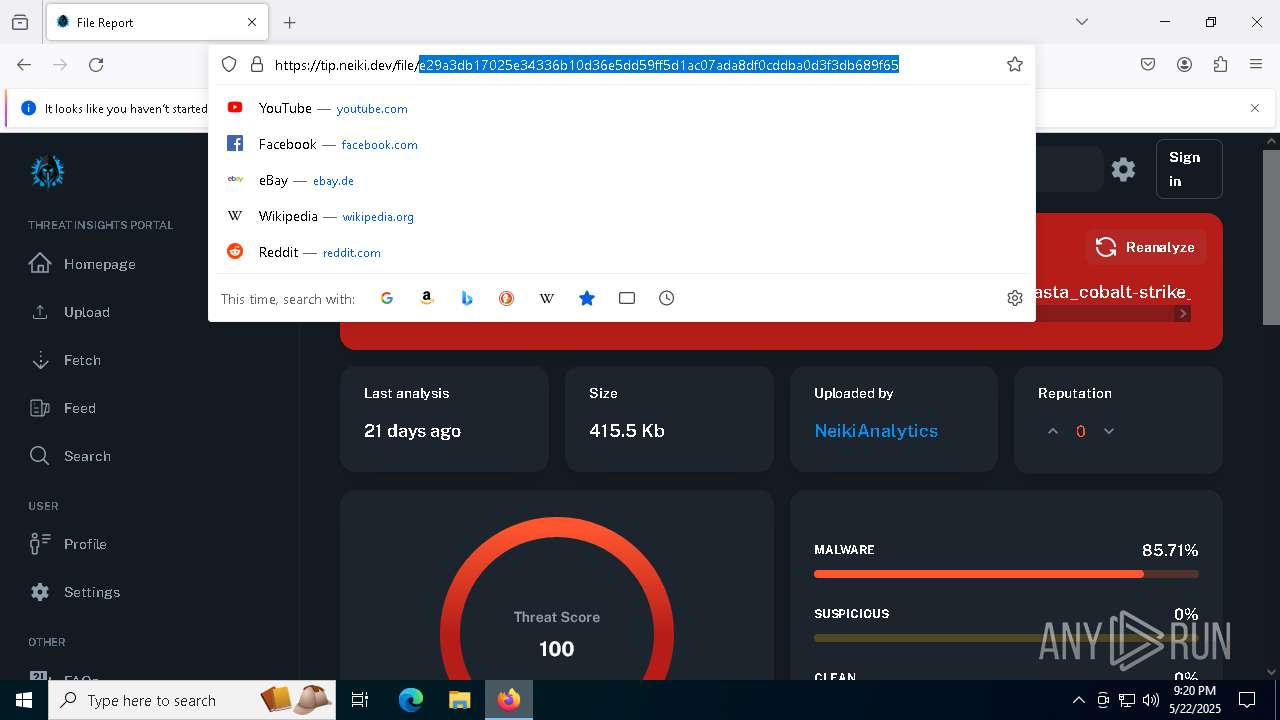The height and width of the screenshot is (720, 1280).
Task: Show hidden system tray icons
Action: [1078, 700]
